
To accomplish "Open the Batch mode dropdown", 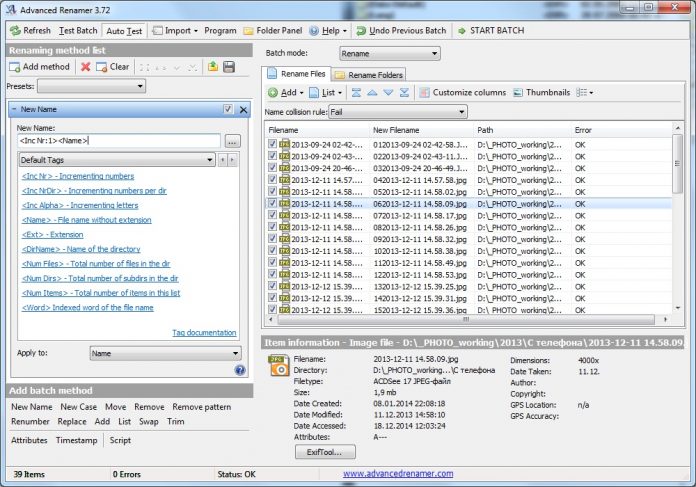I will coord(389,53).
